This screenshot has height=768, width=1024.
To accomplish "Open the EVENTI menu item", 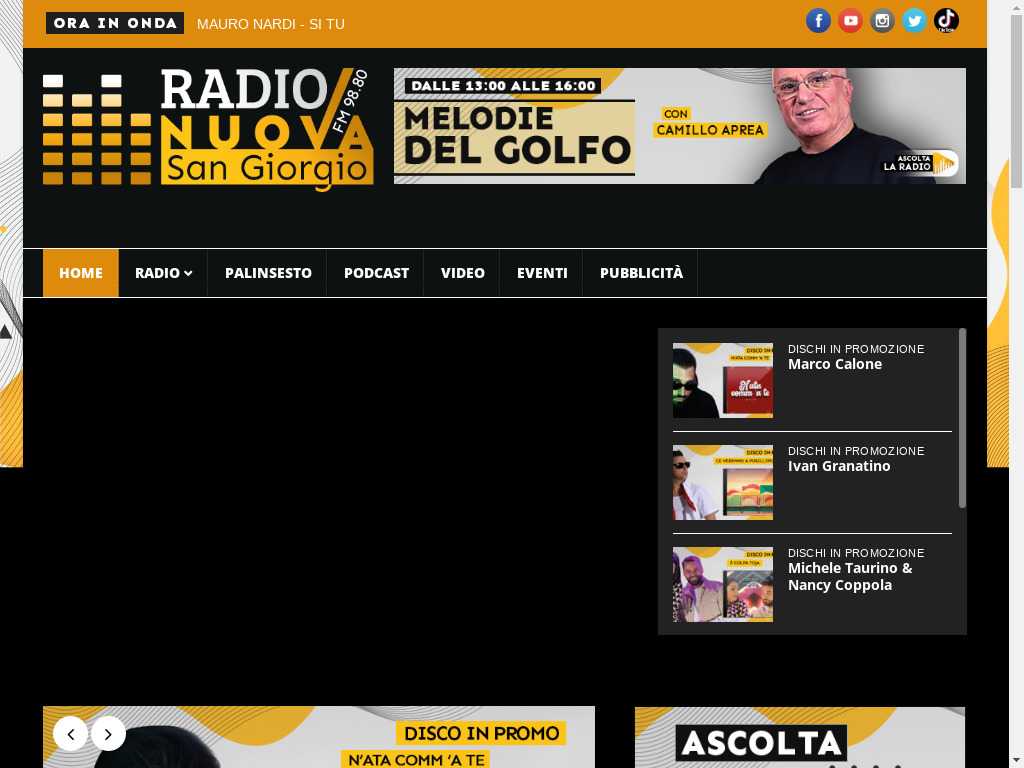I will [542, 273].
